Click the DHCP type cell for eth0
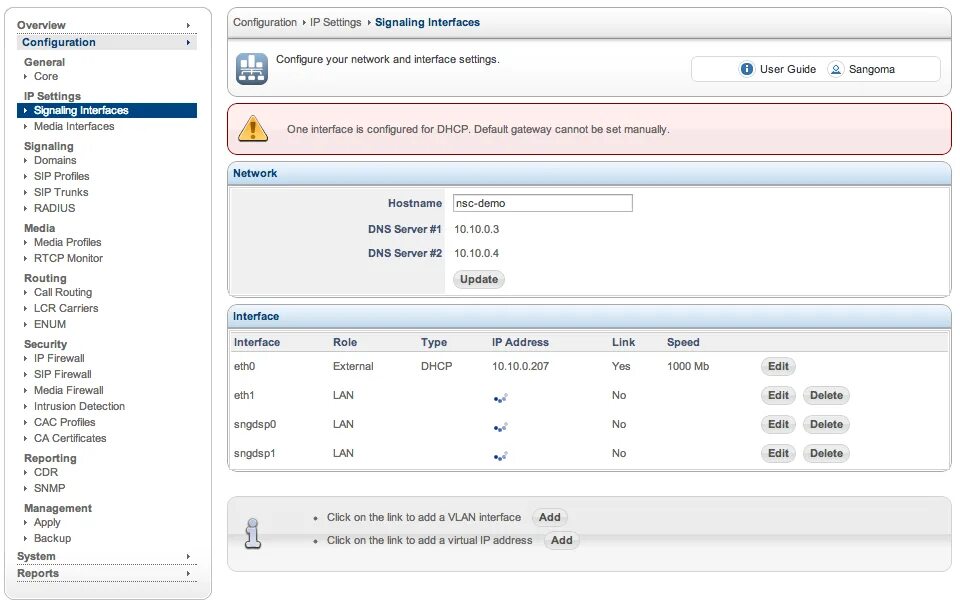The image size is (960, 607). (x=437, y=366)
